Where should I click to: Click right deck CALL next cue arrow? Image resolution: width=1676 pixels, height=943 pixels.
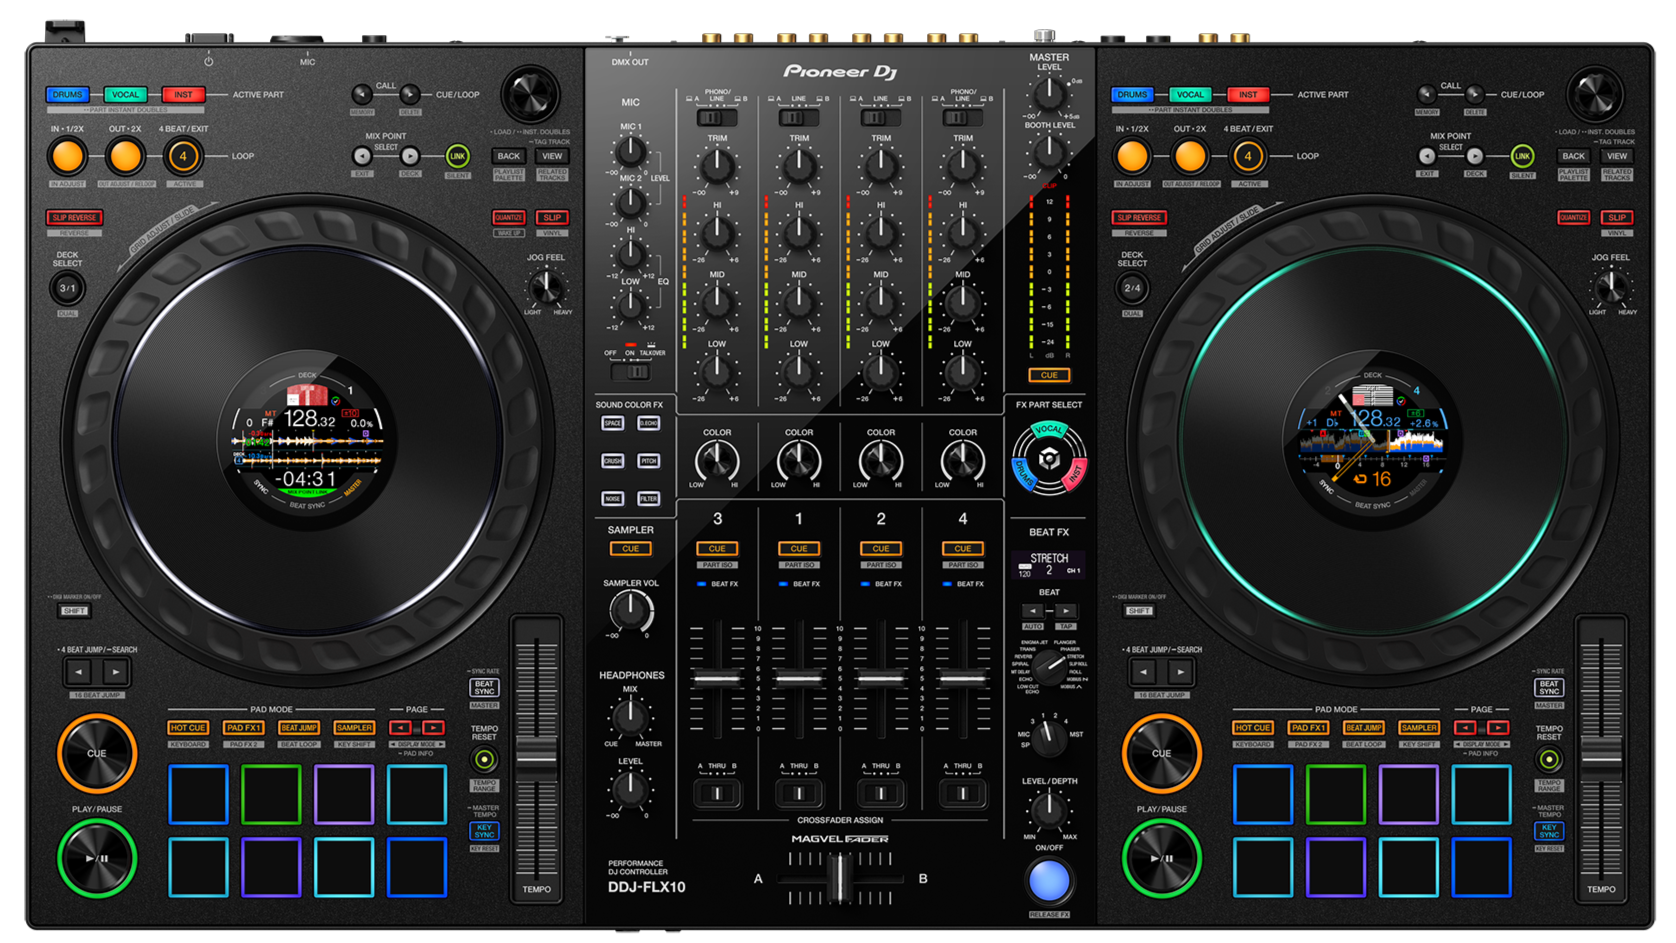click(1475, 95)
